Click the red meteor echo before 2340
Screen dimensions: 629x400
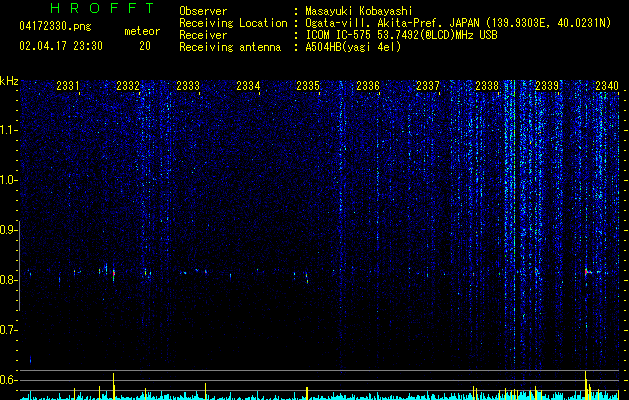click(x=586, y=272)
